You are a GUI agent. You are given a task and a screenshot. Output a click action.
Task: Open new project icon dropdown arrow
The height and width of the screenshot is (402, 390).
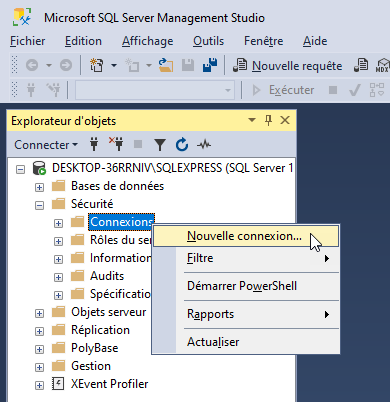[x=114, y=65]
